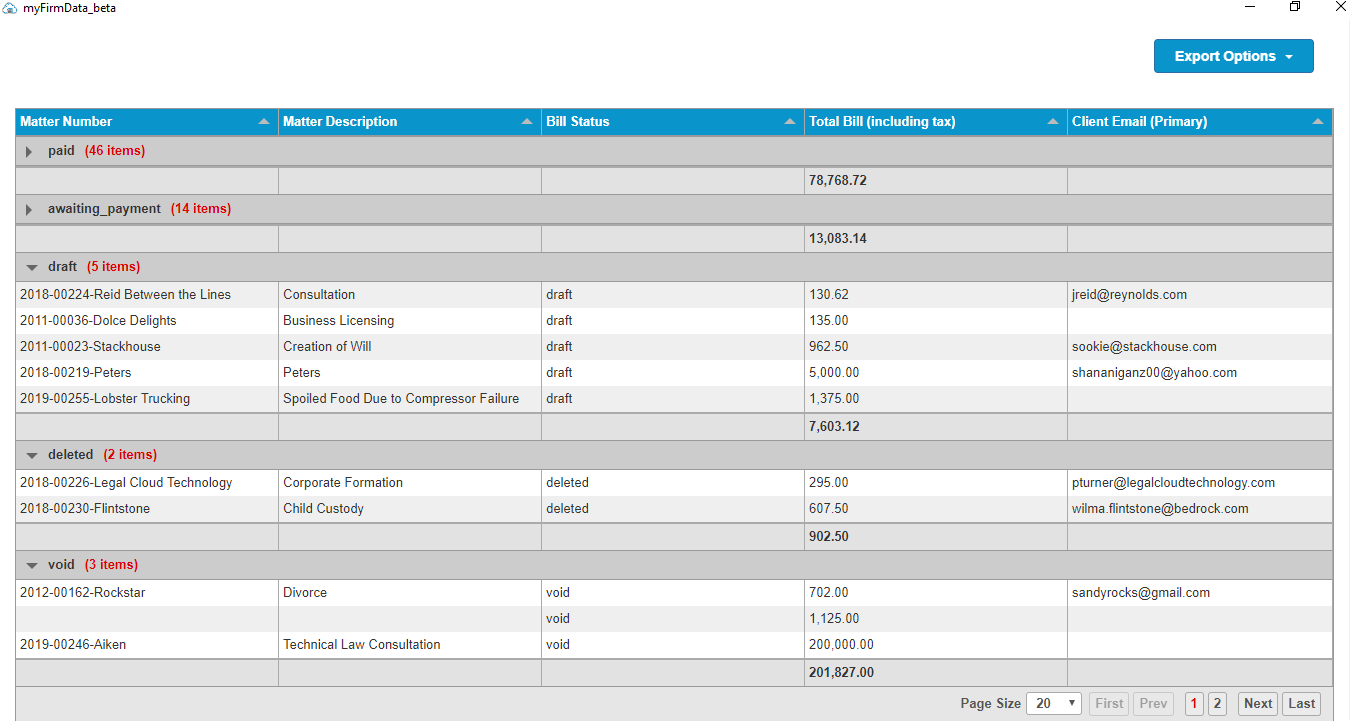Sort by Total Bill column arrow
This screenshot has height=721, width=1350.
pos(1053,122)
